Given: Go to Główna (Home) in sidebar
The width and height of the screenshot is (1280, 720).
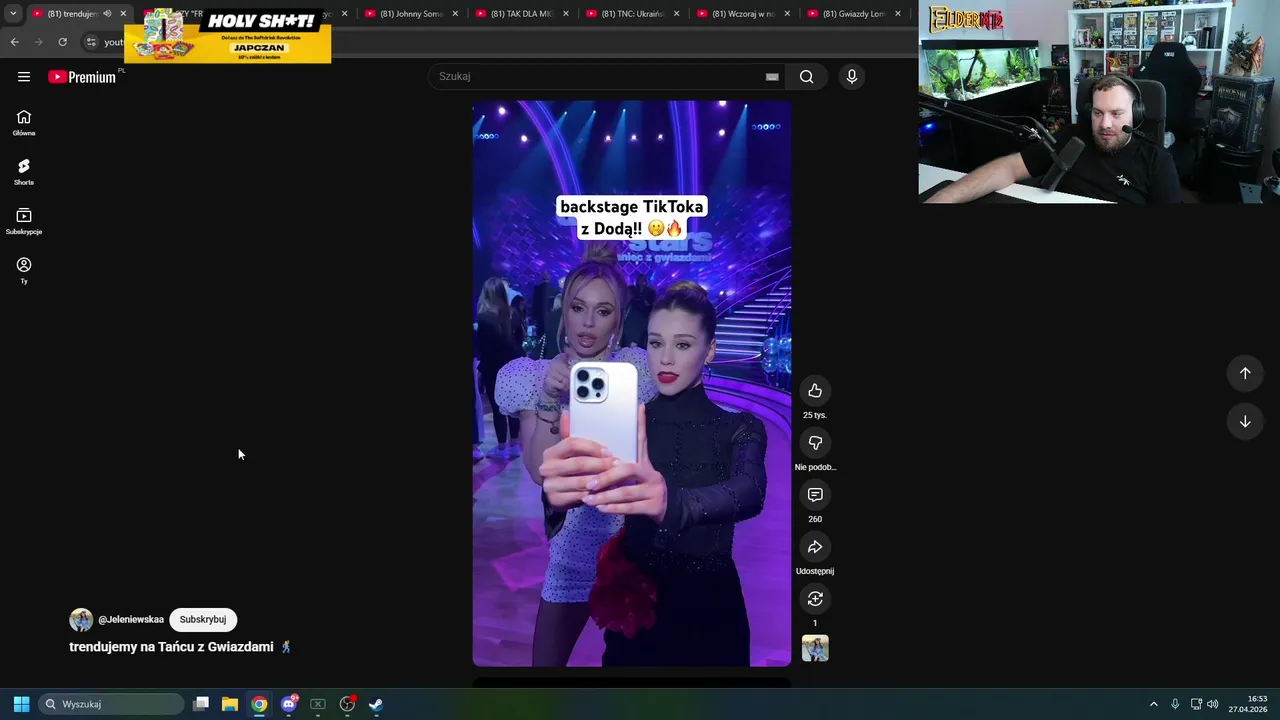Looking at the screenshot, I should pyautogui.click(x=24, y=123).
